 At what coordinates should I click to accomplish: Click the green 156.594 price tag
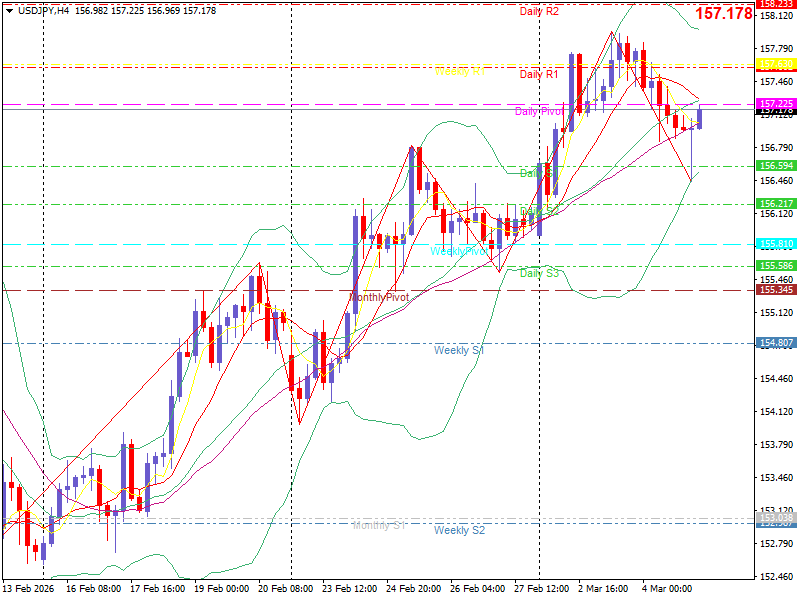tap(776, 166)
